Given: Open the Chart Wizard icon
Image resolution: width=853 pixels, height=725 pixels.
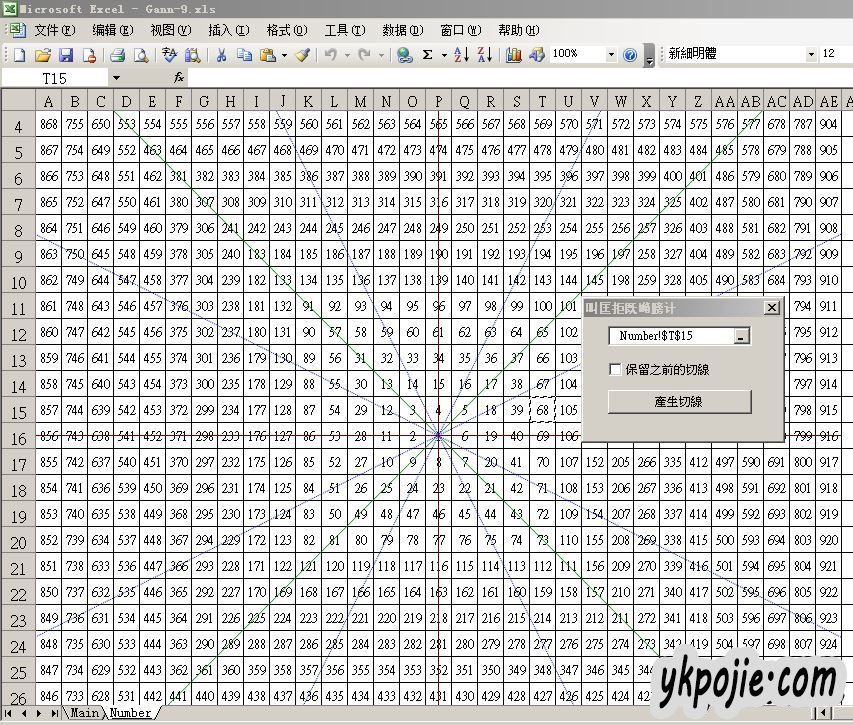Looking at the screenshot, I should [513, 55].
